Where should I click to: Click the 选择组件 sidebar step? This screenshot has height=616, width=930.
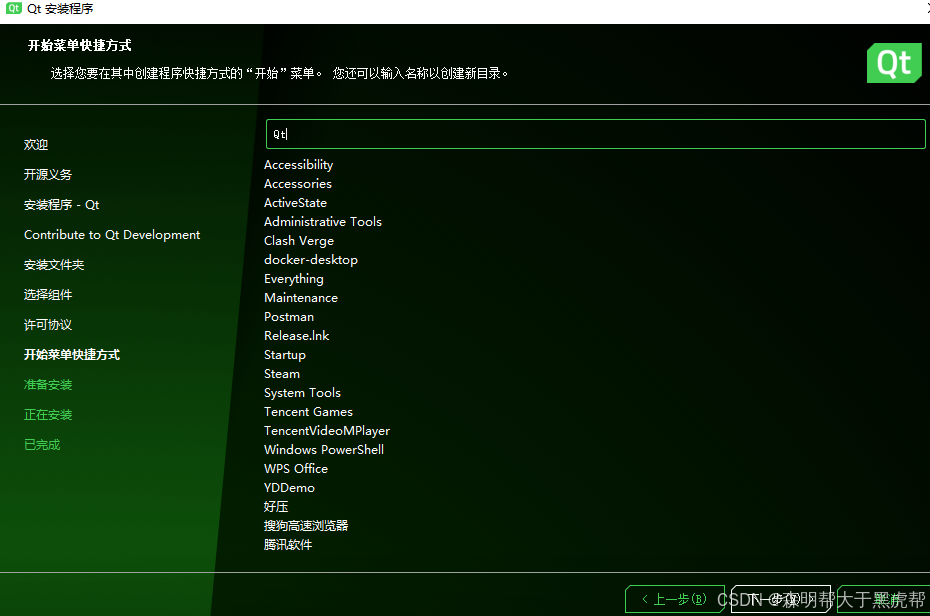47,295
